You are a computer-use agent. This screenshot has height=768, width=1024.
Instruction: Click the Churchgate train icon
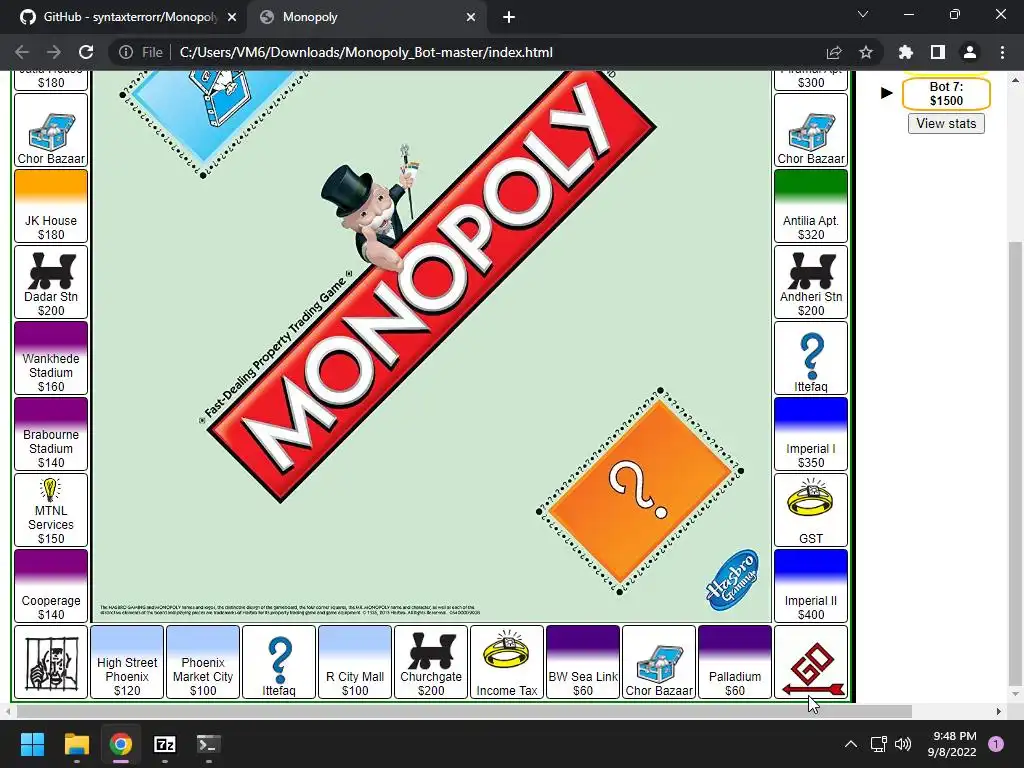(431, 650)
